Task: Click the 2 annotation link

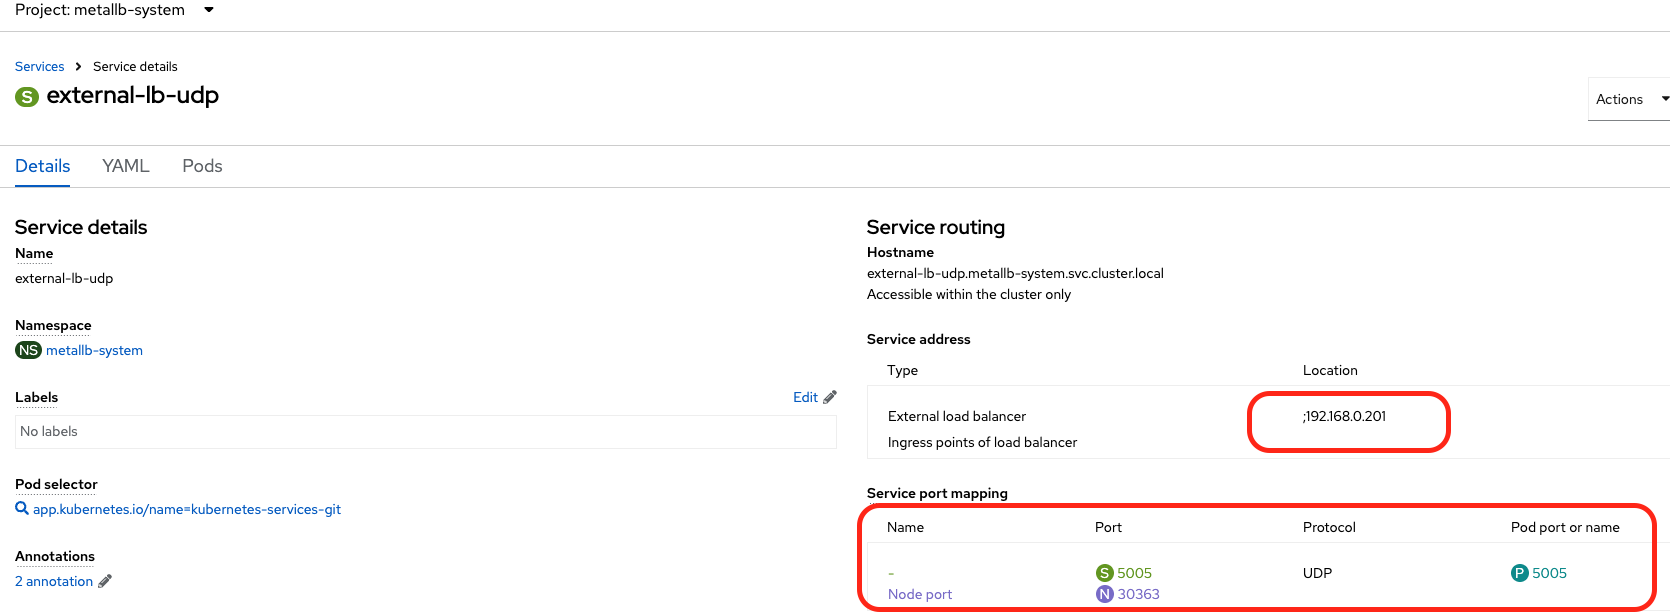Action: [54, 581]
